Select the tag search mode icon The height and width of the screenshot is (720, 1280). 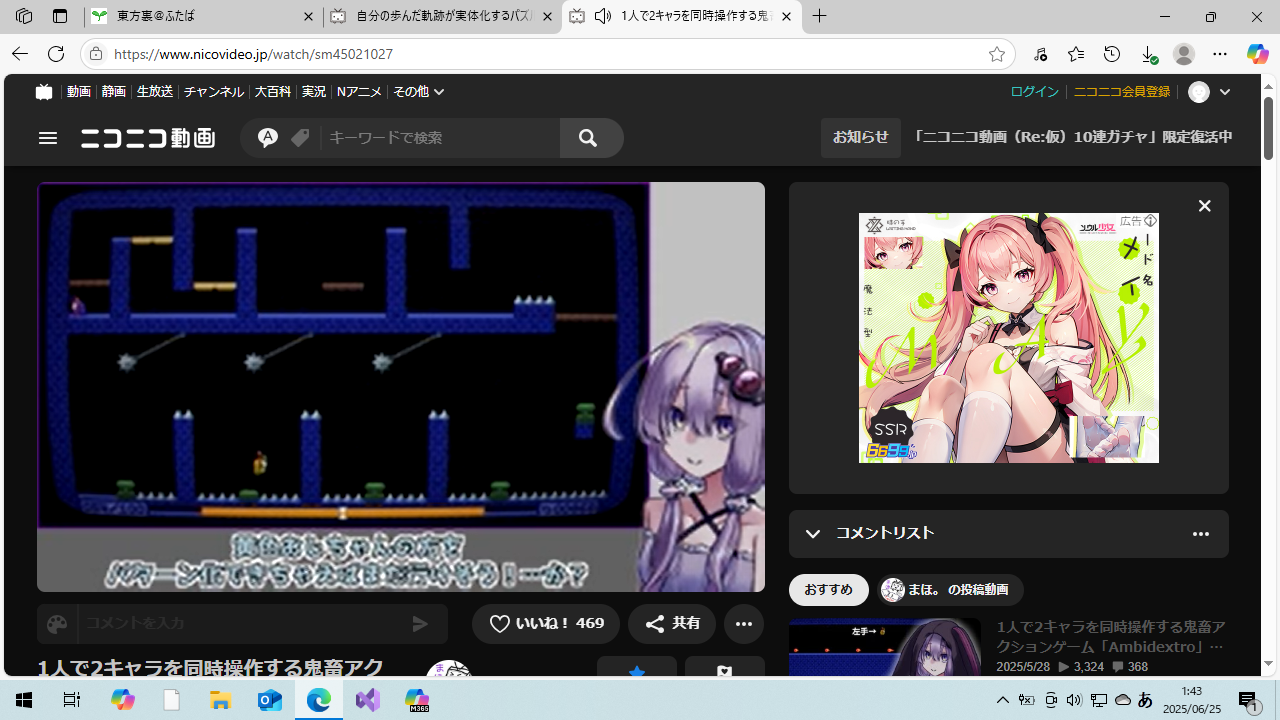(x=300, y=138)
